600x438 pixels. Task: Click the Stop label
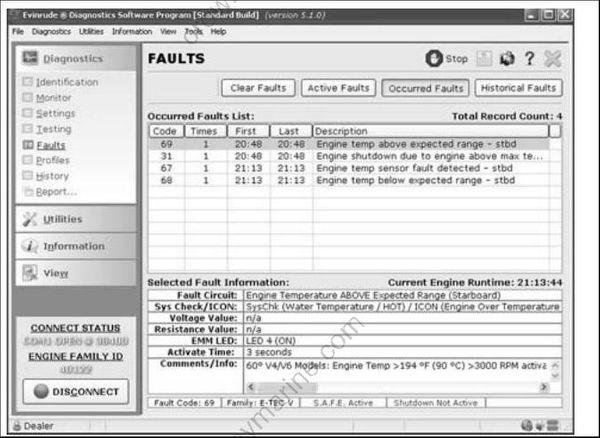coord(457,59)
